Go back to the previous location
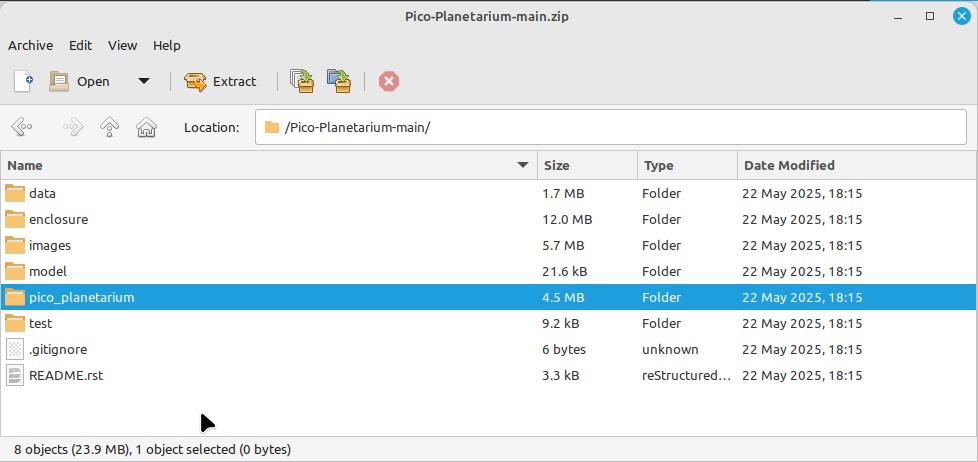 (x=22, y=127)
